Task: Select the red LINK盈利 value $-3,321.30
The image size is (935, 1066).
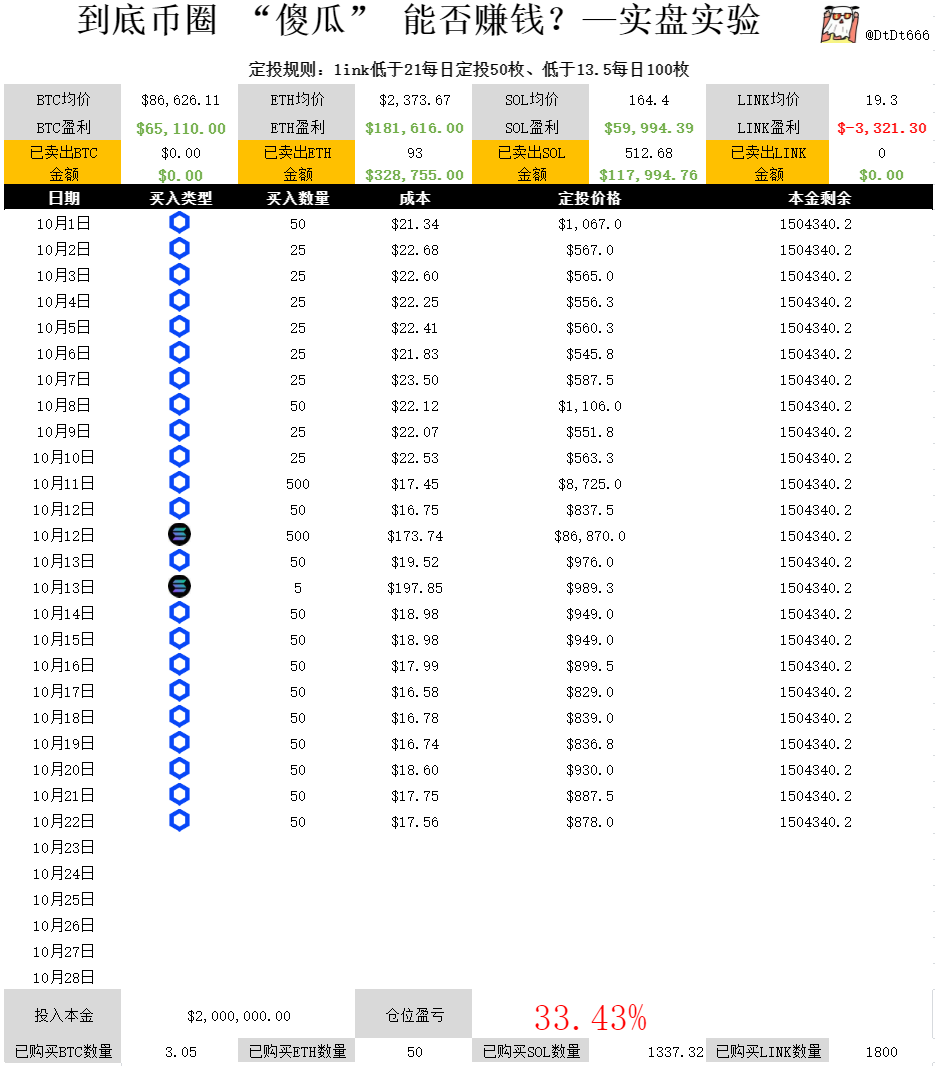Action: point(881,129)
